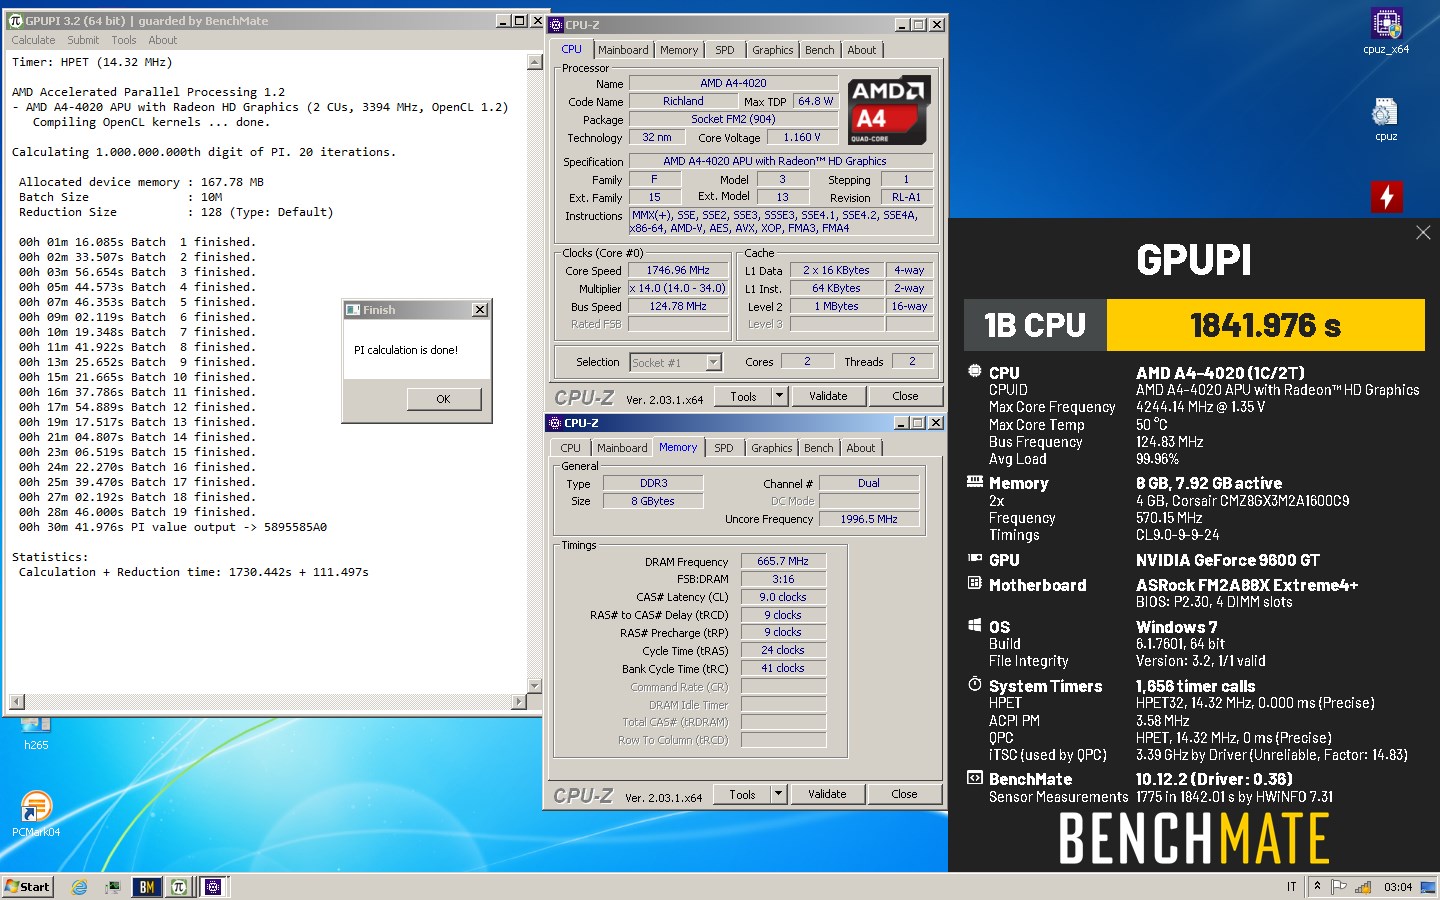The image size is (1440, 900).
Task: Open the About menu in GPUPI
Action: pyautogui.click(x=163, y=40)
